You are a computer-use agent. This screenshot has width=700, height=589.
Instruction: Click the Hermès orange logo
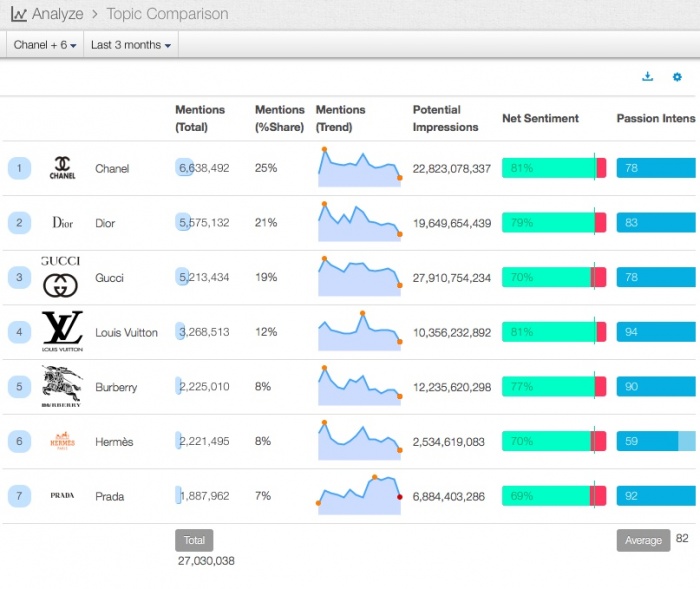click(62, 441)
